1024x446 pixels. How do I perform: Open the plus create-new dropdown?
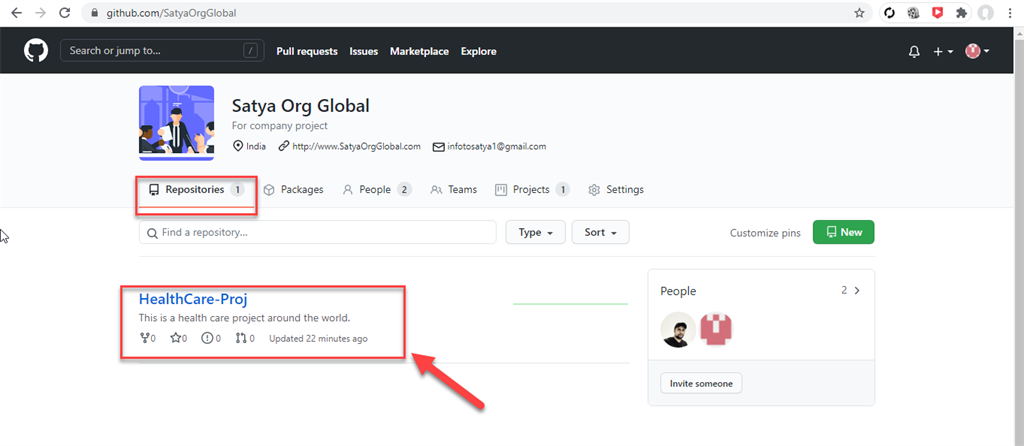943,52
